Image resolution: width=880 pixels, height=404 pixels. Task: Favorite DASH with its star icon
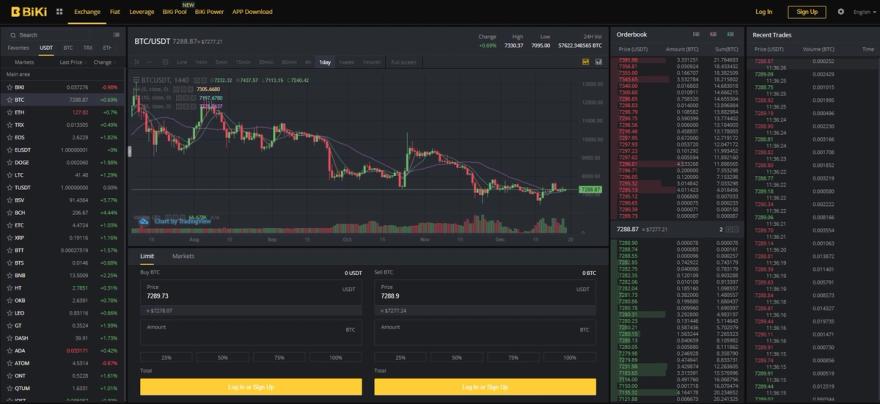point(10,338)
